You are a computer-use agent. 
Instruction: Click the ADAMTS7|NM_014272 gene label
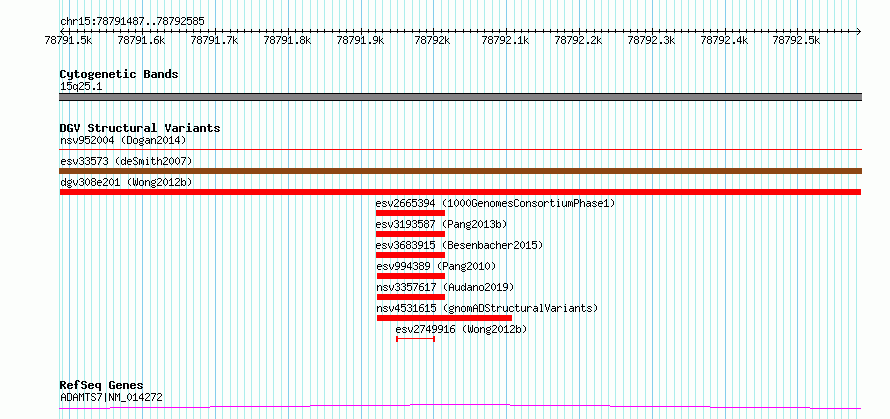[111, 397]
